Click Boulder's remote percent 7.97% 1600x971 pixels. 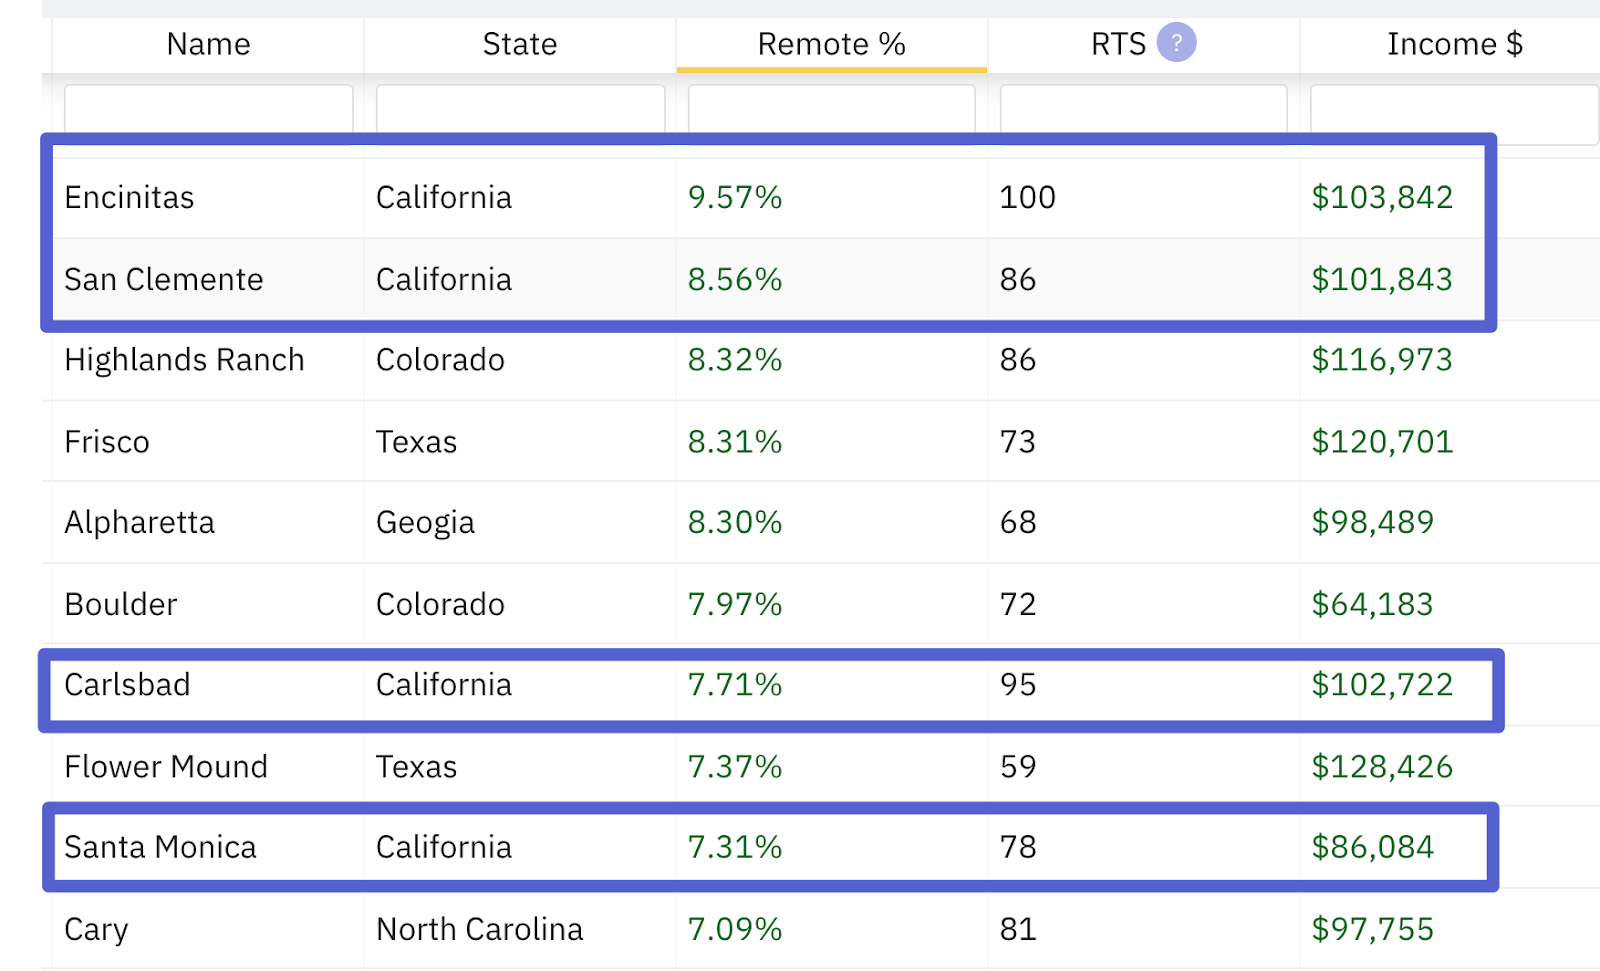[x=734, y=605]
